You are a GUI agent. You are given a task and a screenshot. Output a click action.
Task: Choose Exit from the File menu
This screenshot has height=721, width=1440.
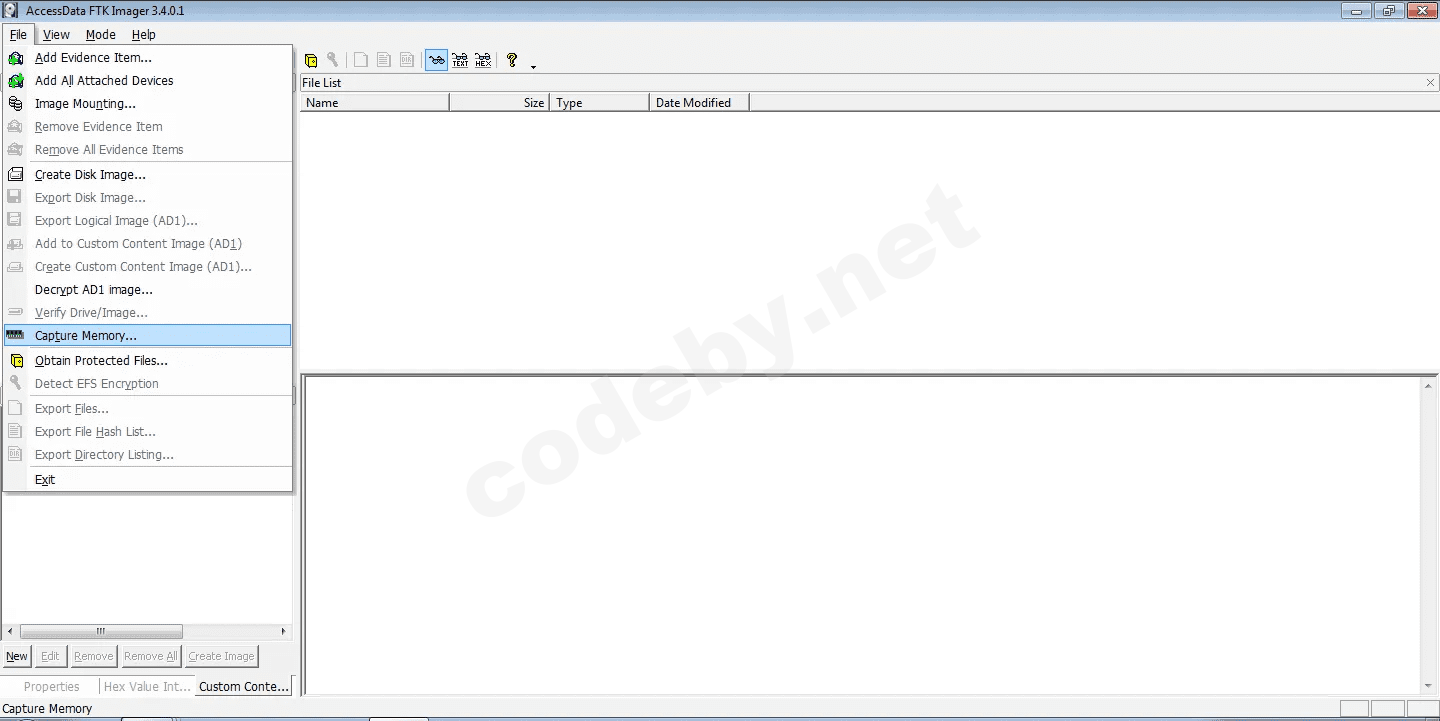[x=147, y=480]
